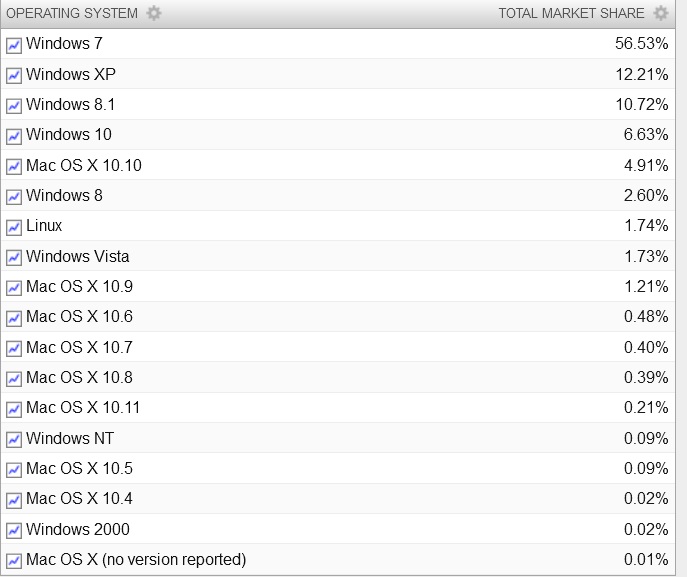Sort by Total Market Share header
Image resolution: width=687 pixels, height=577 pixels.
point(571,14)
